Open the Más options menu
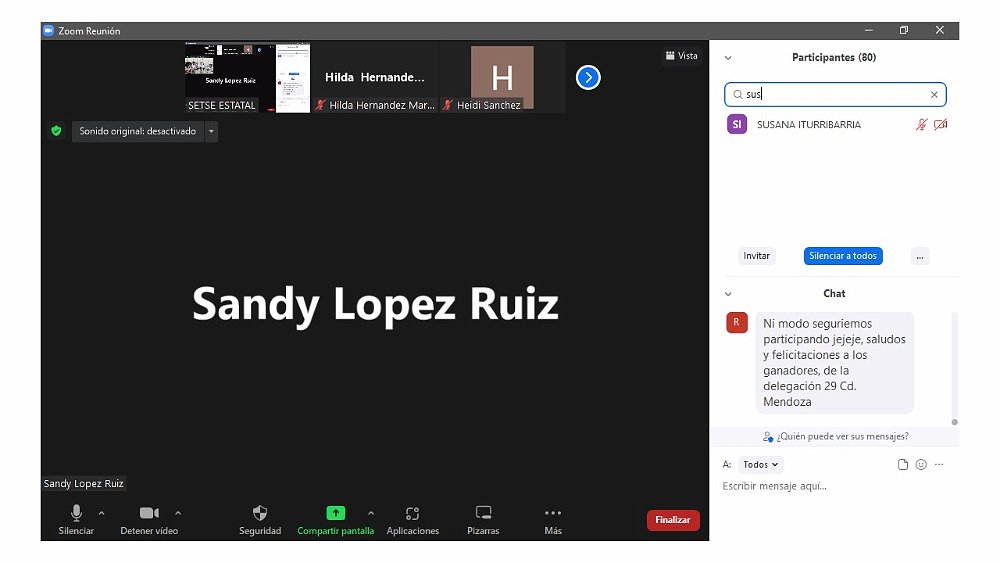This screenshot has height=563, width=1000. [x=553, y=514]
